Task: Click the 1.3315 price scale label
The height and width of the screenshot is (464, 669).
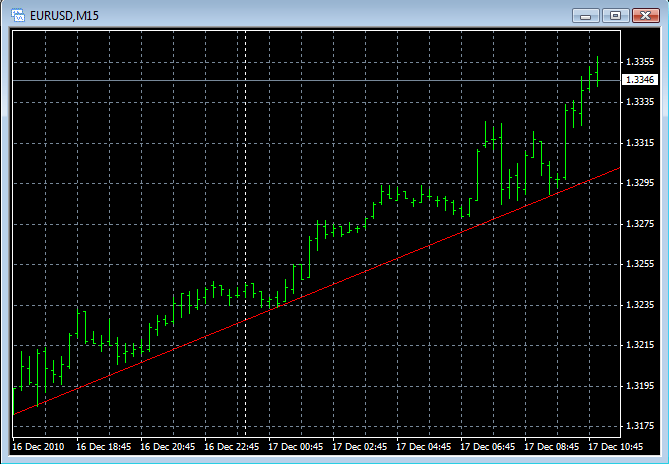Action: 640,142
